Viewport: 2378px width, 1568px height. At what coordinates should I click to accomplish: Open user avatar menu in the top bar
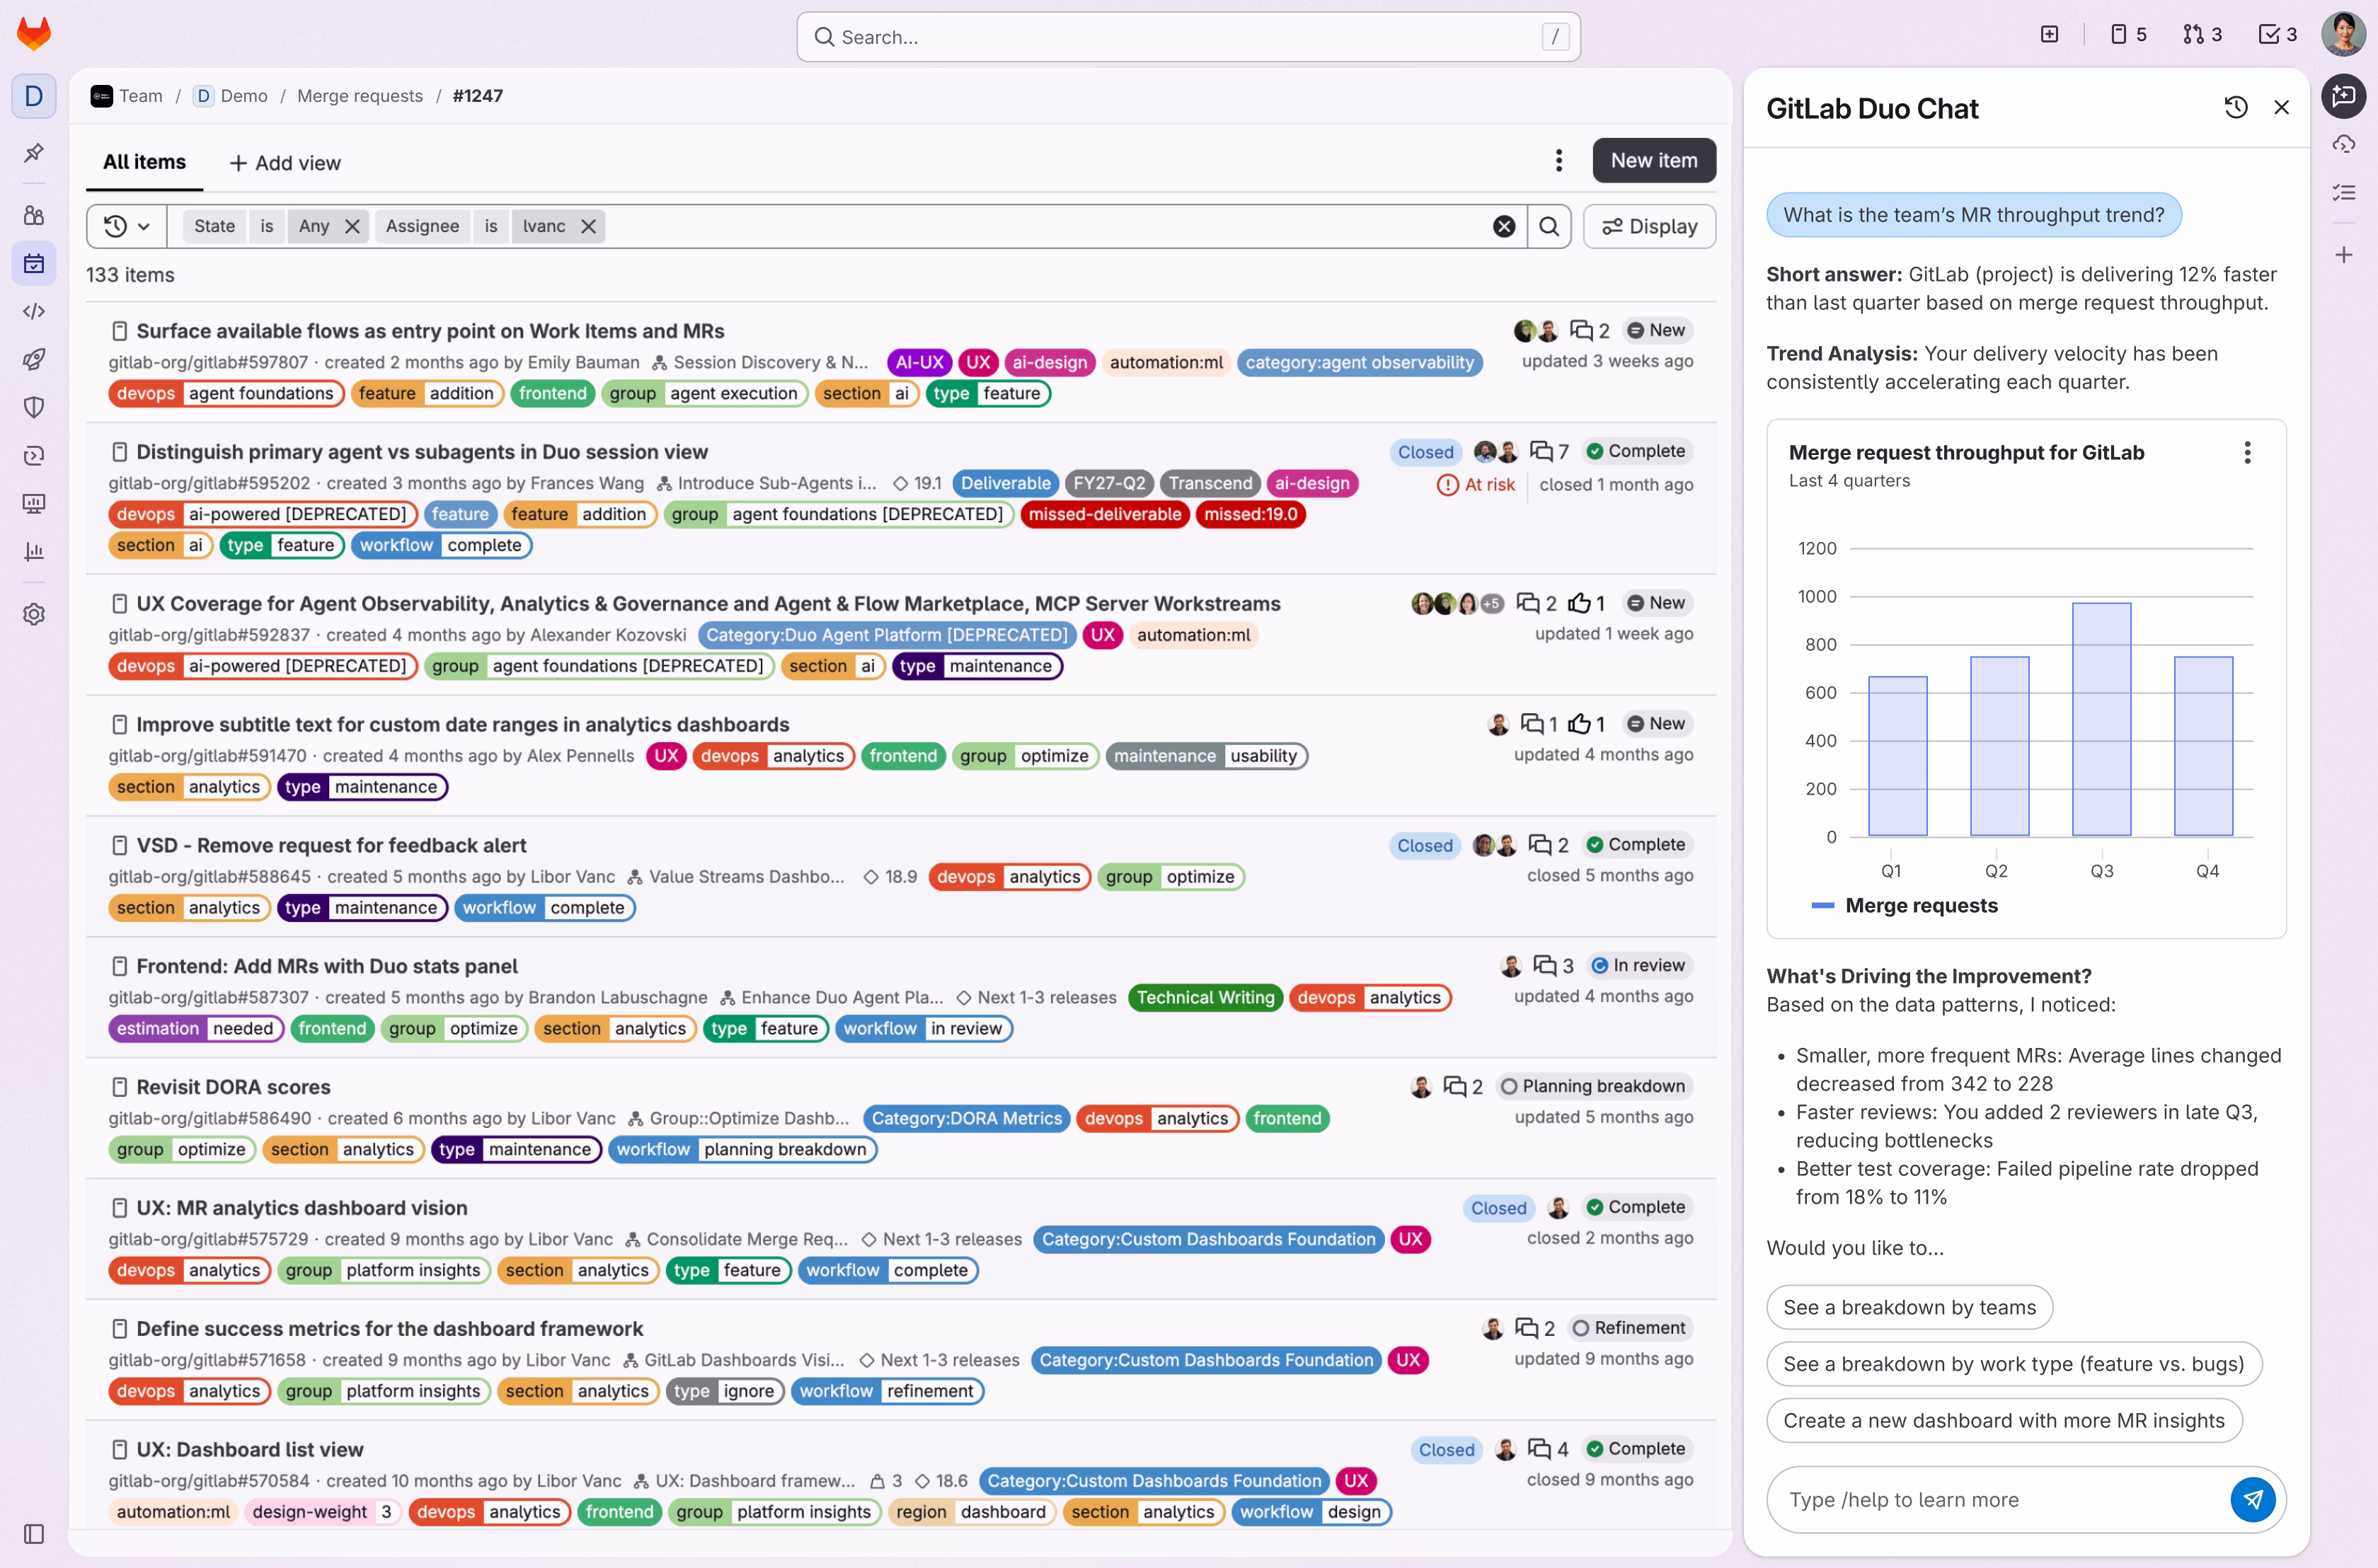(2343, 35)
